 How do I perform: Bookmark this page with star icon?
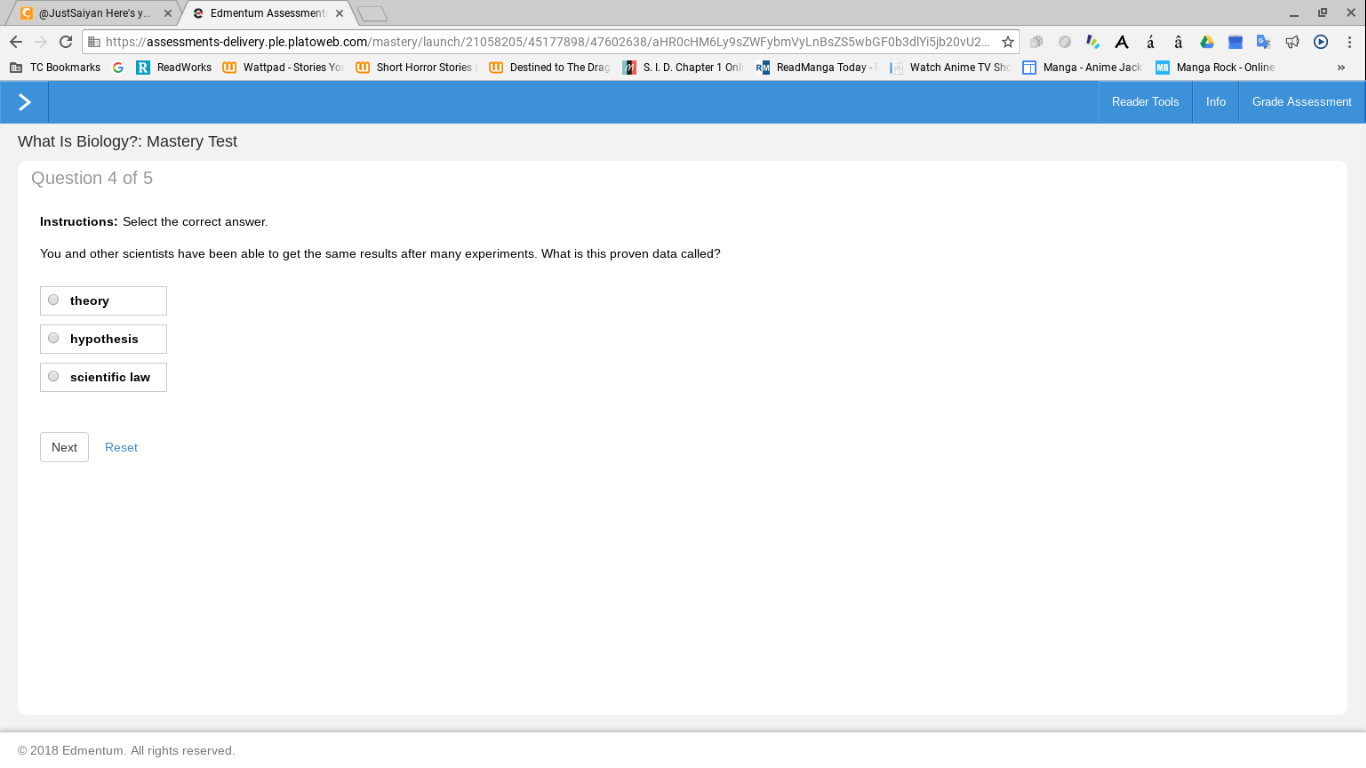point(1008,42)
